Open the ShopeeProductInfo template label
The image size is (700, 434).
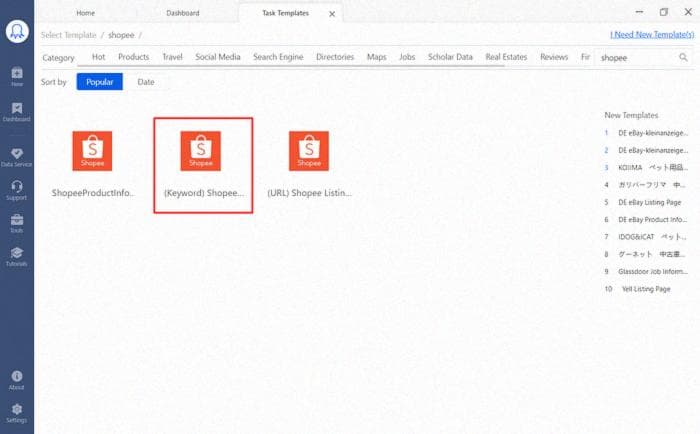(93, 193)
